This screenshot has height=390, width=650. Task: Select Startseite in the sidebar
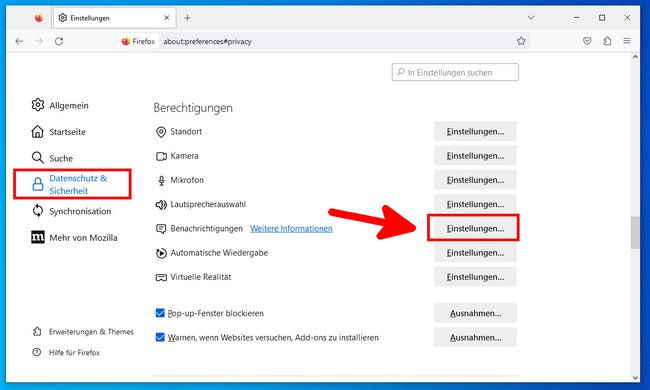pos(58,132)
